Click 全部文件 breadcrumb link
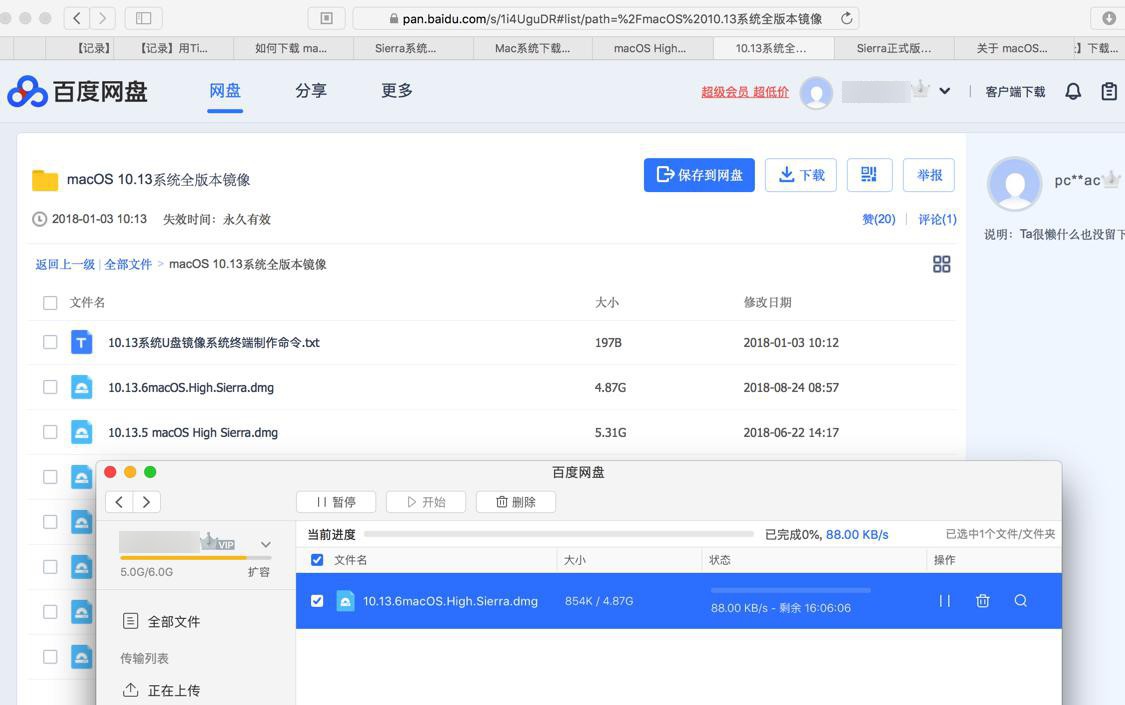 (x=128, y=264)
